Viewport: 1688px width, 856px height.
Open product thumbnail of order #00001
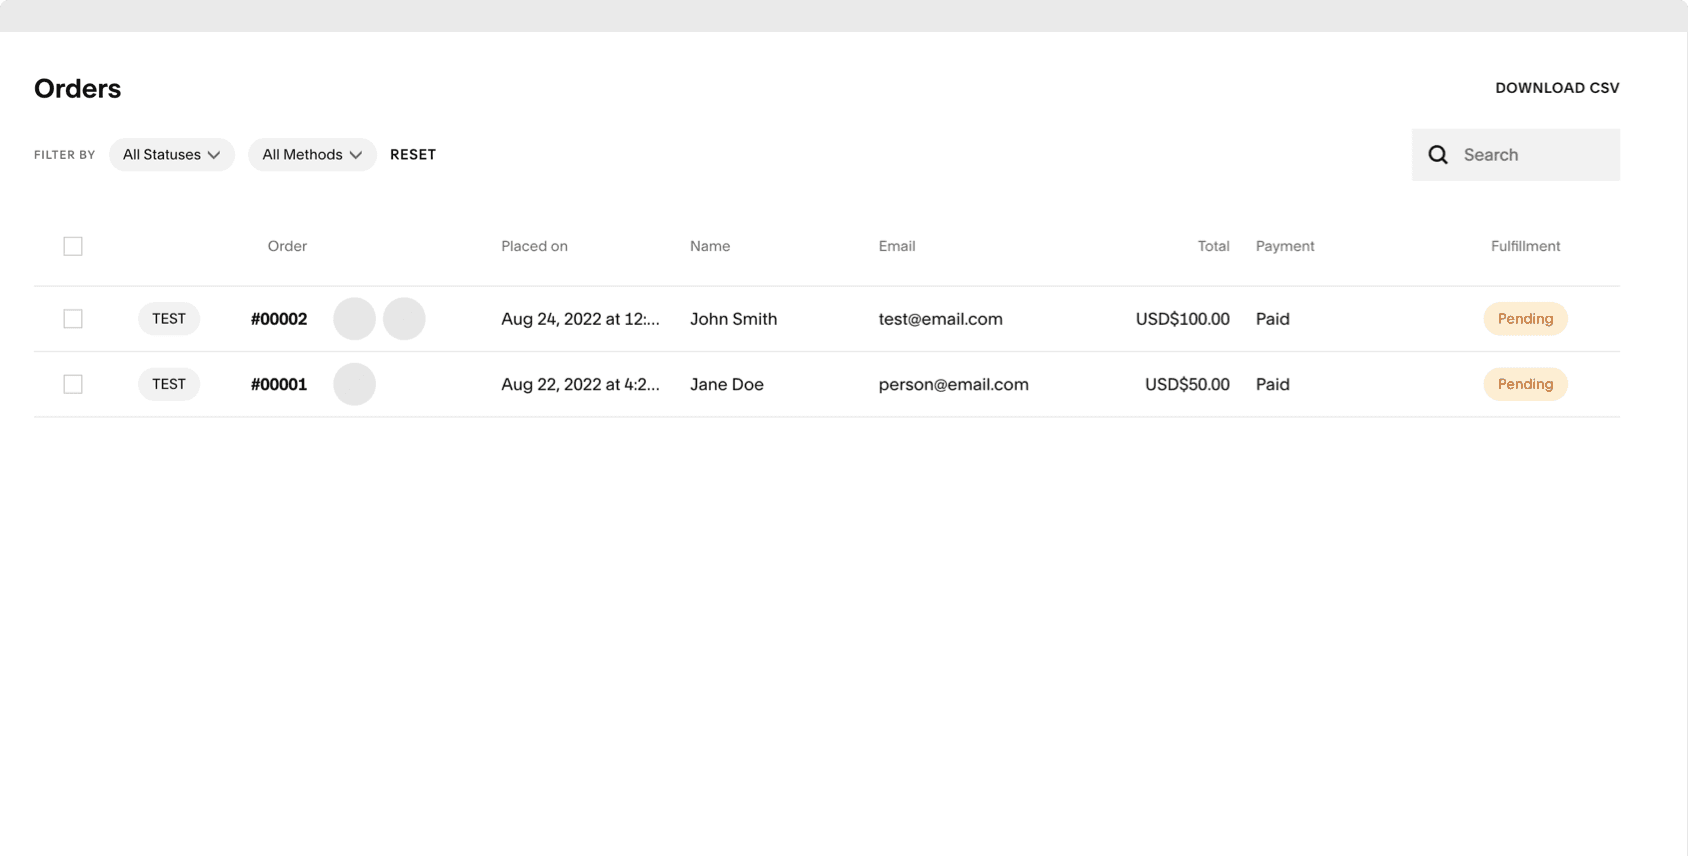pyautogui.click(x=354, y=384)
